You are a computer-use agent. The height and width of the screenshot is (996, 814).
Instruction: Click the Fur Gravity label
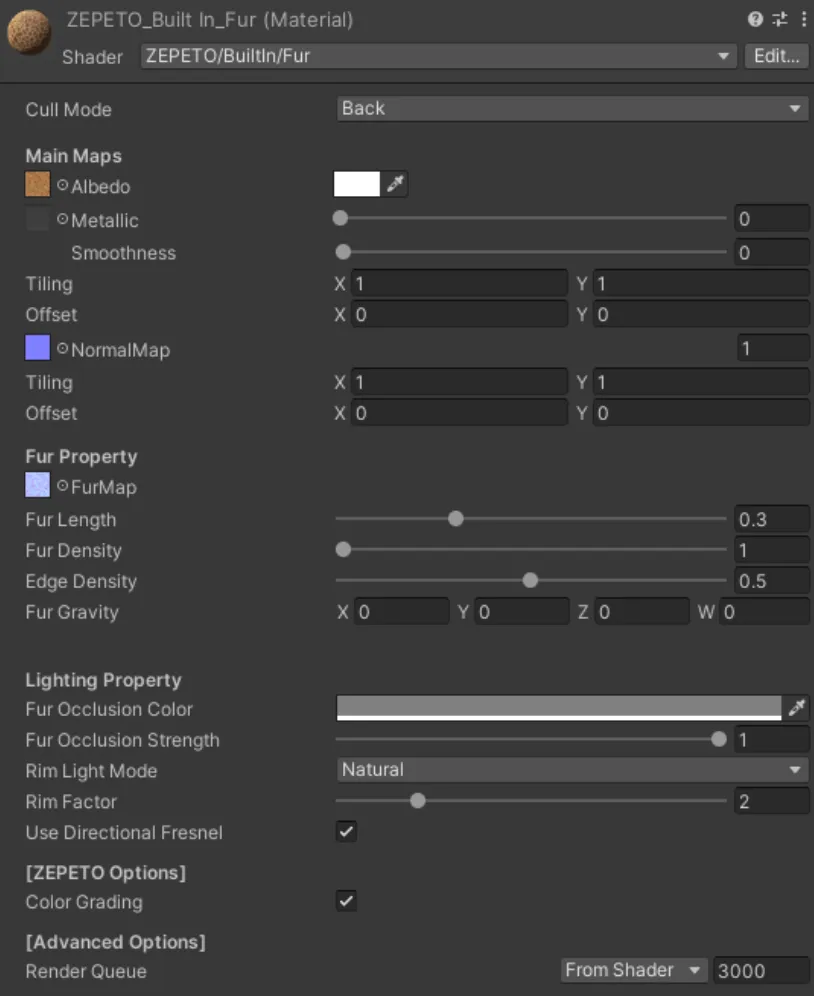tap(72, 612)
